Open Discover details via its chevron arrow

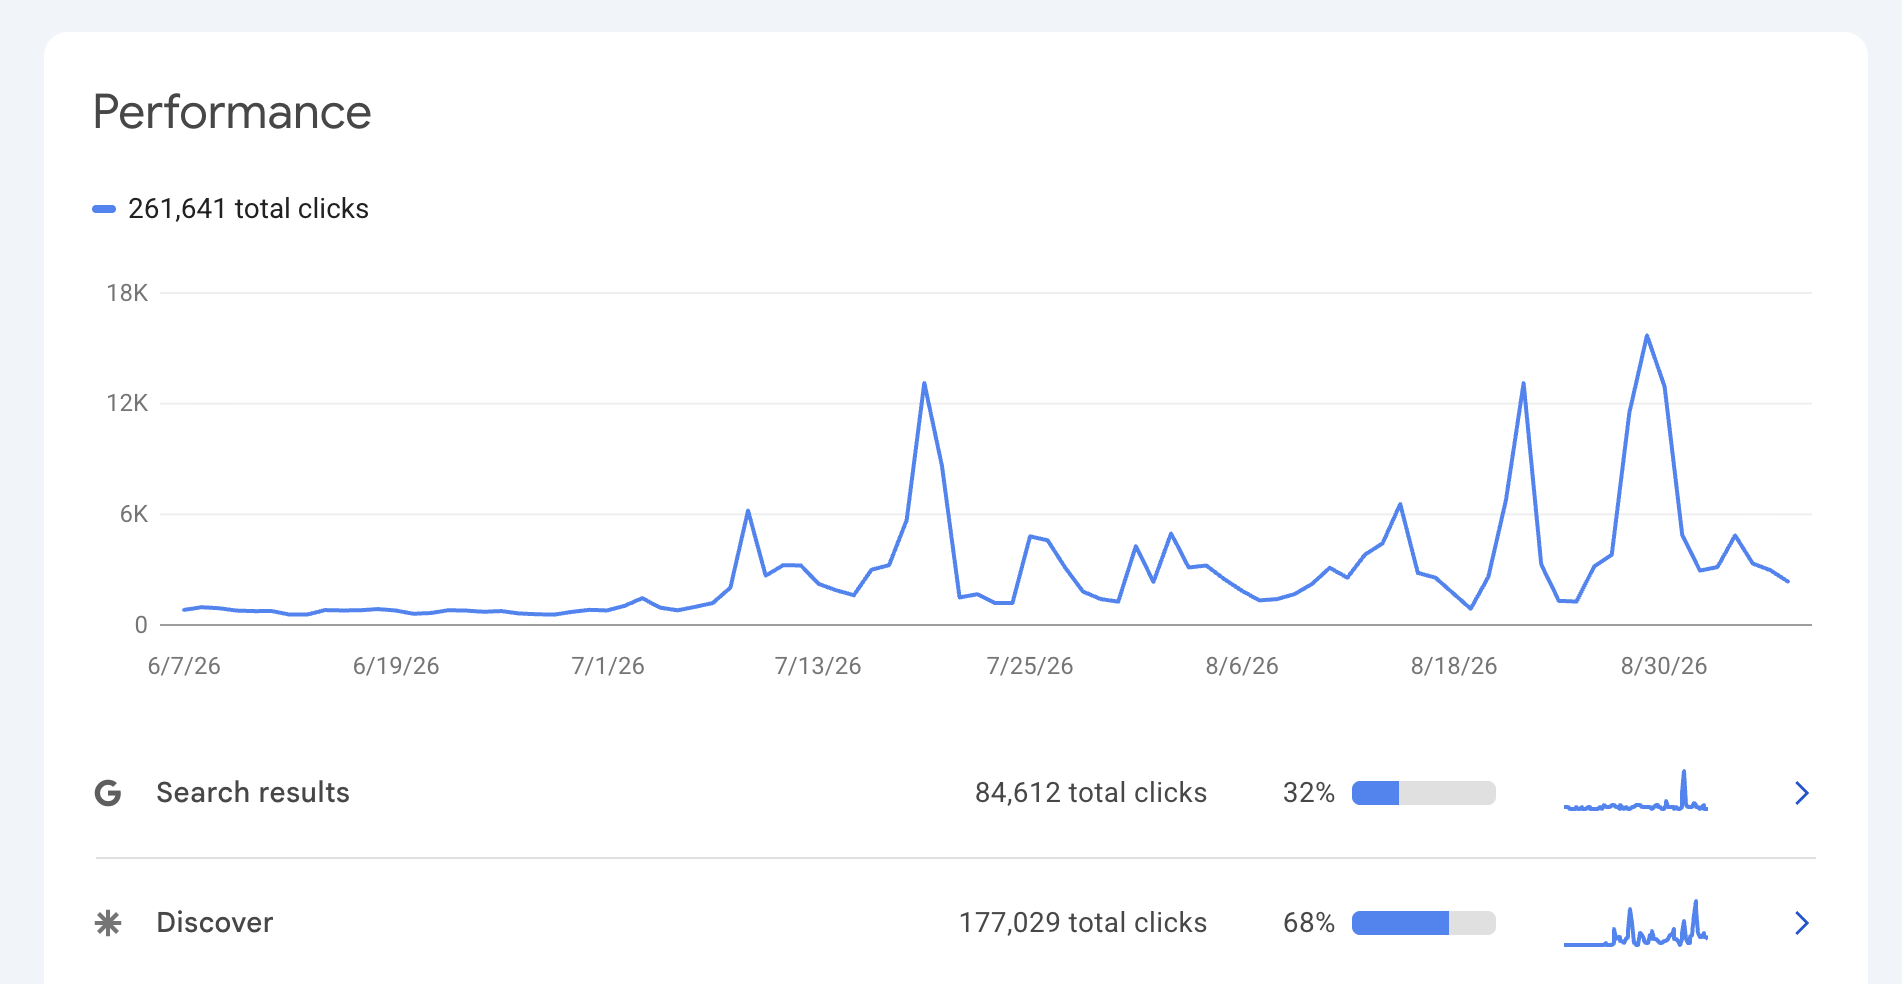pos(1802,923)
